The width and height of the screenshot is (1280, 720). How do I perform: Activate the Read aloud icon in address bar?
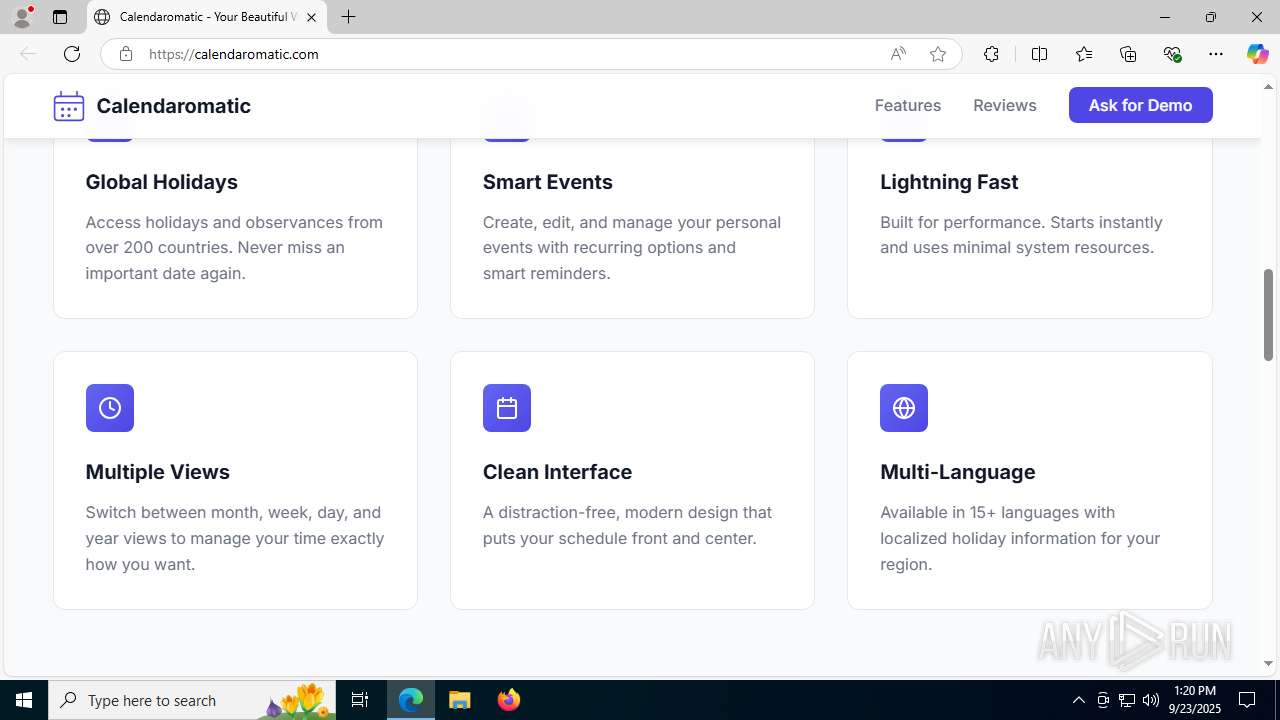(x=898, y=54)
